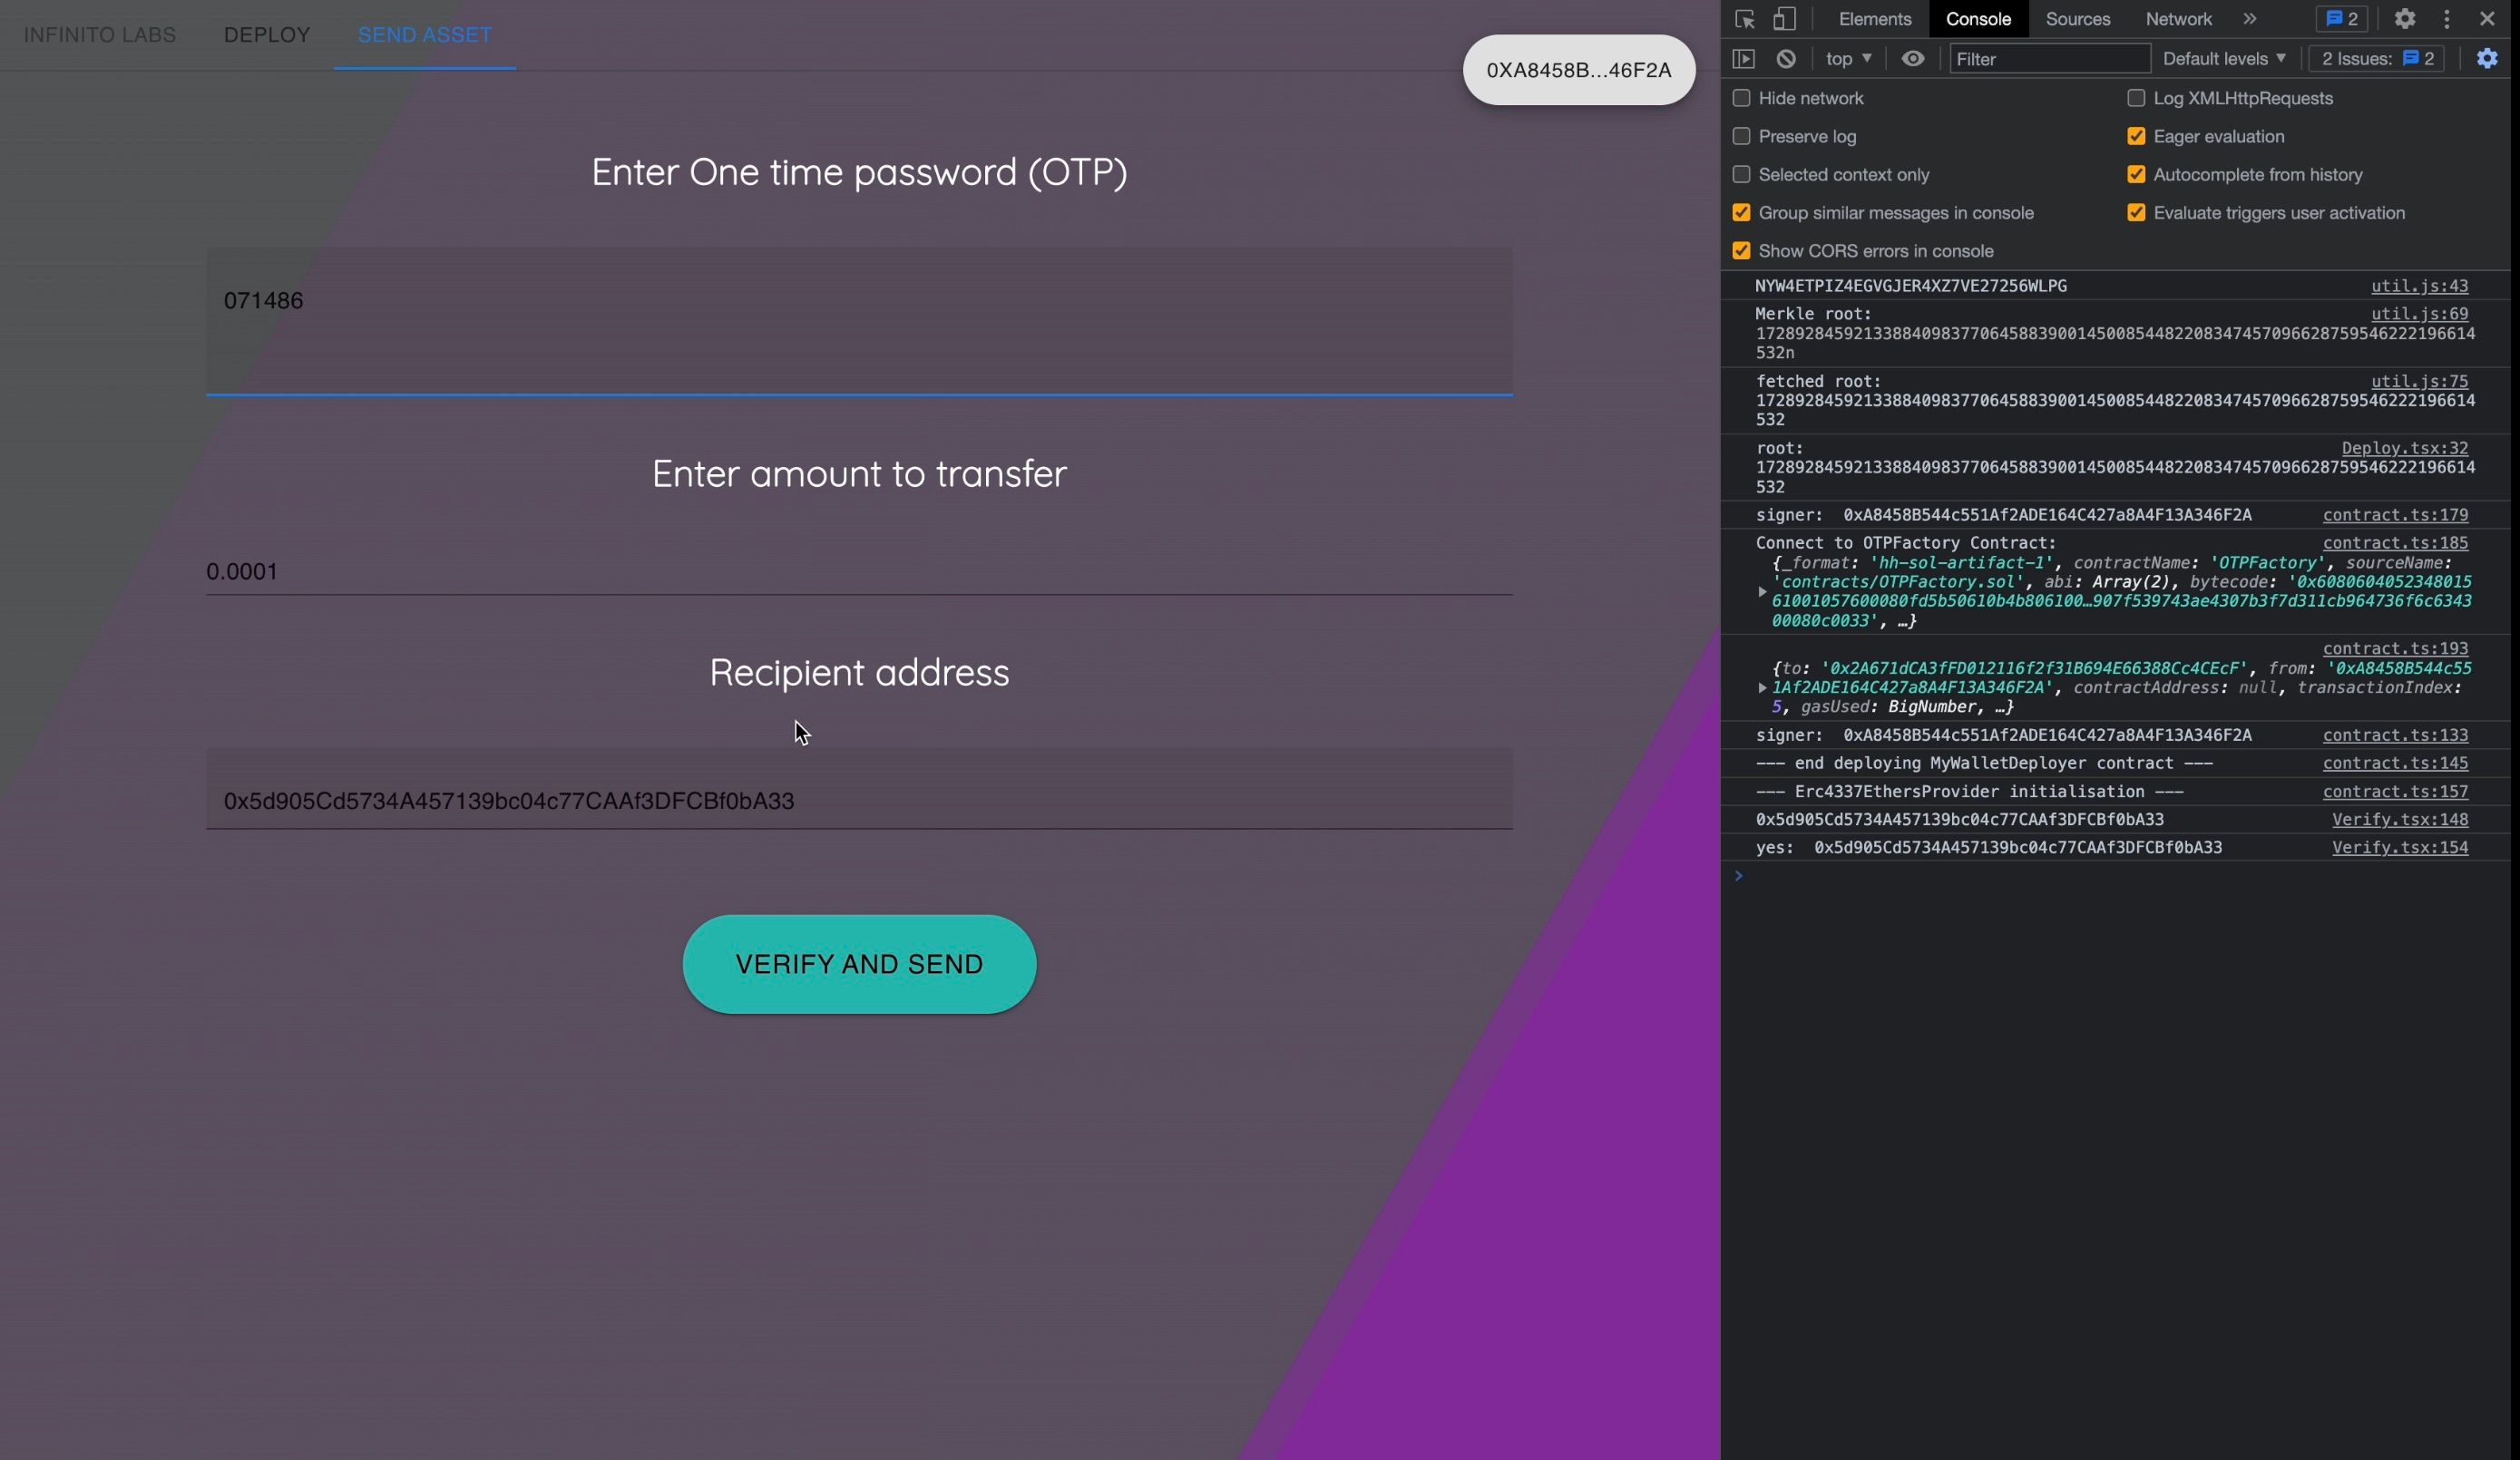Image resolution: width=2520 pixels, height=1460 pixels.
Task: Focus the Recipient address input field
Action: [859, 789]
